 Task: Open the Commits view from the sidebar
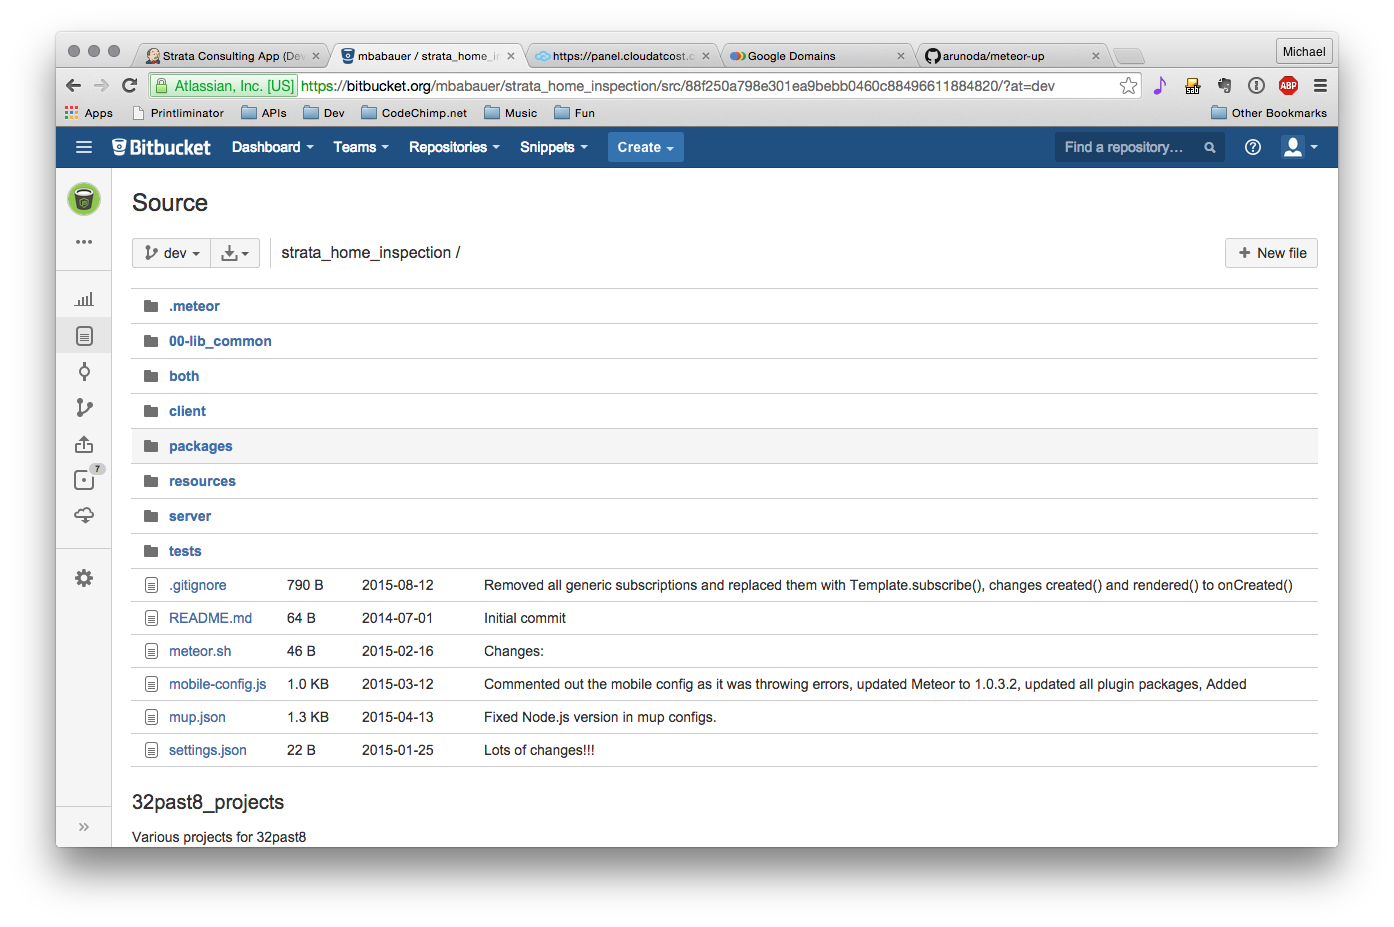84,371
